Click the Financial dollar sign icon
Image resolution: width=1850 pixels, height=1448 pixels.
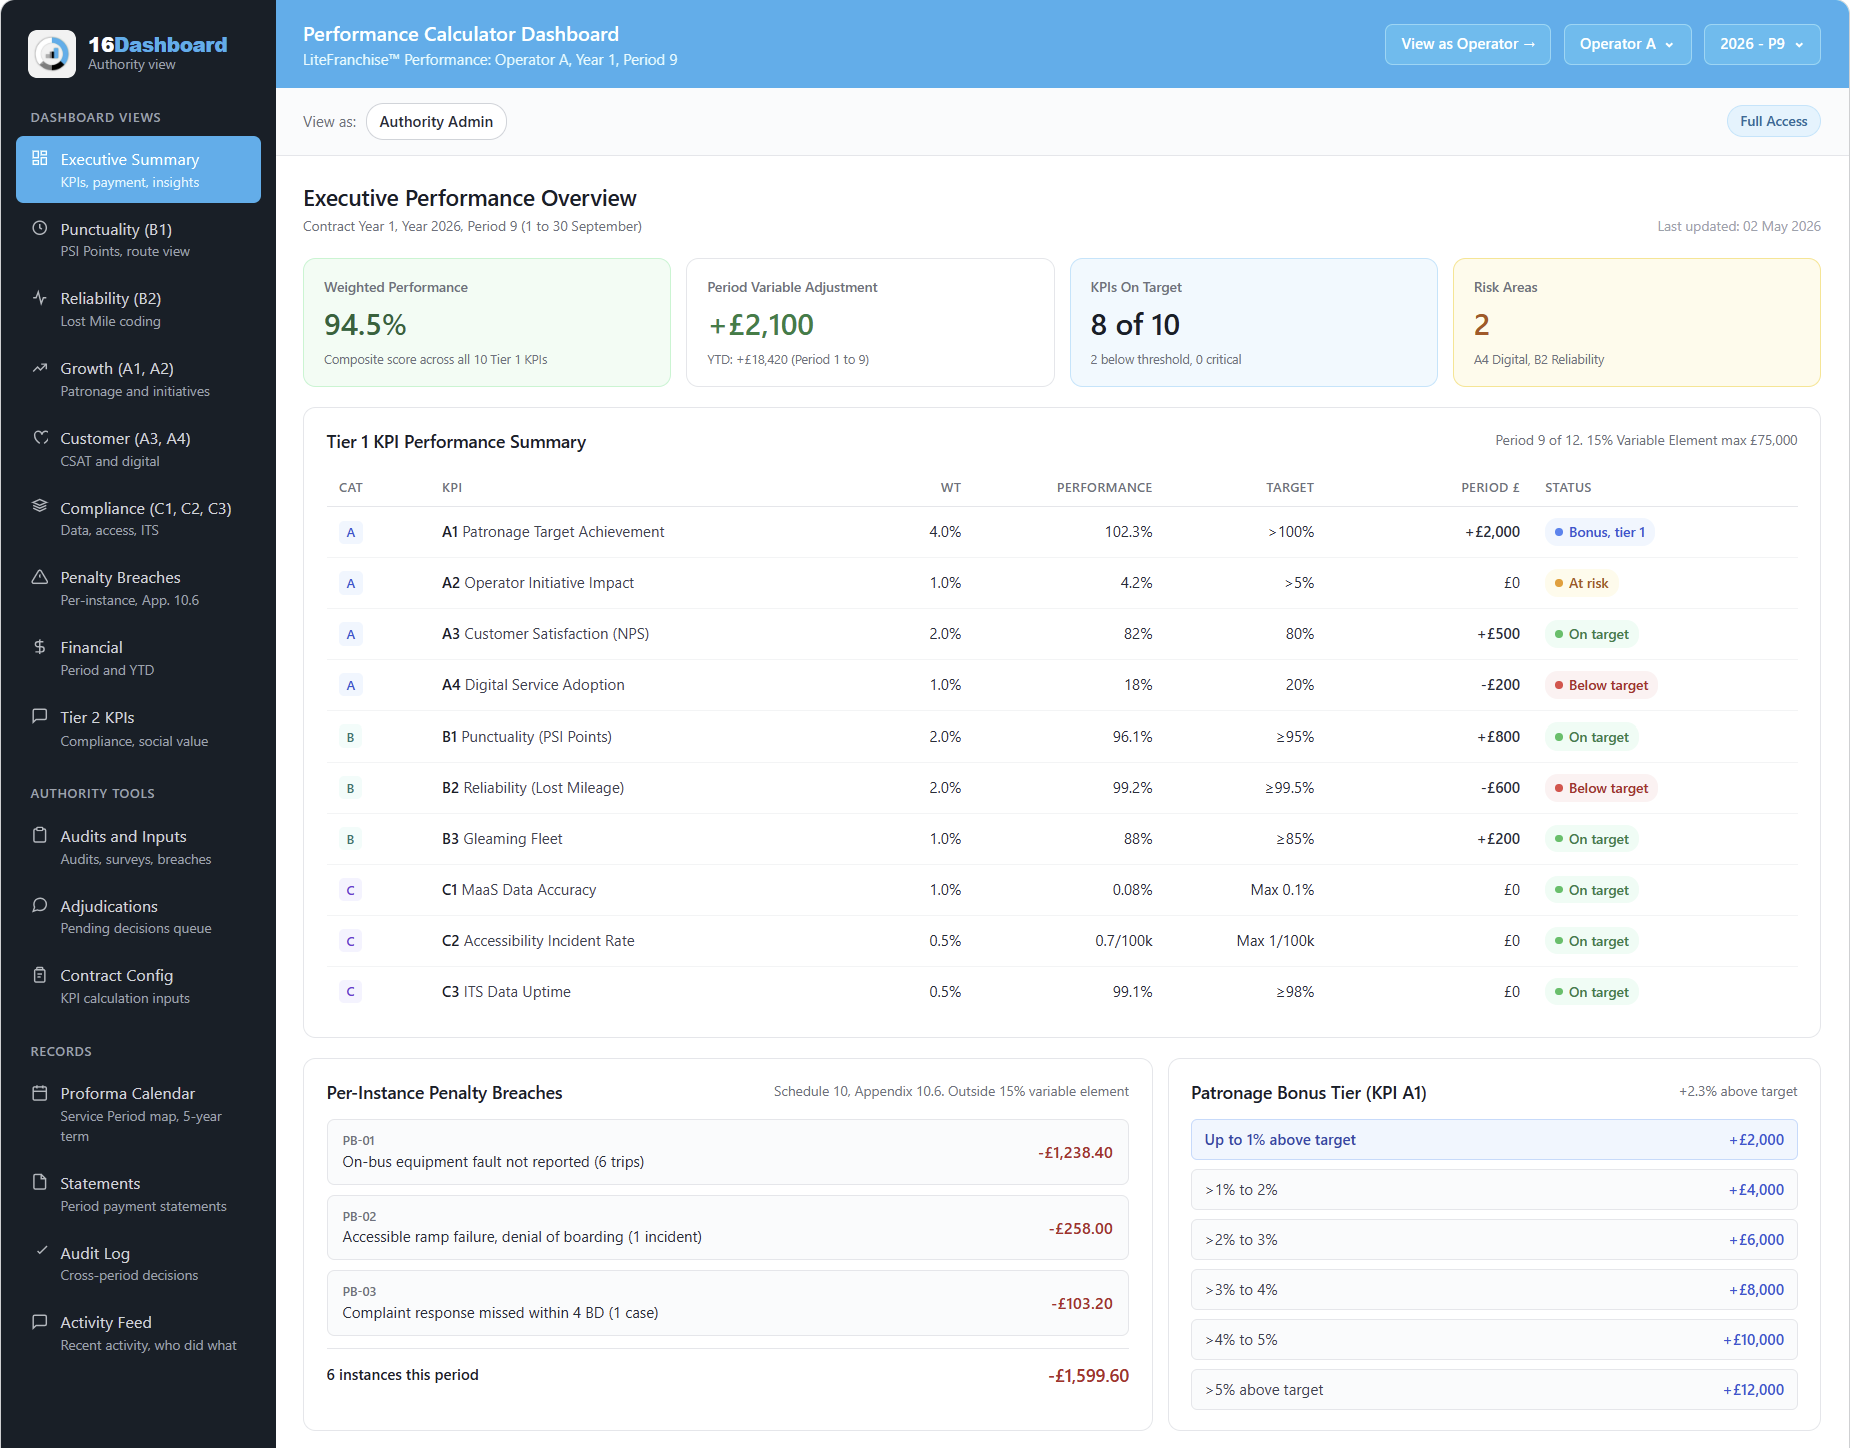point(40,646)
